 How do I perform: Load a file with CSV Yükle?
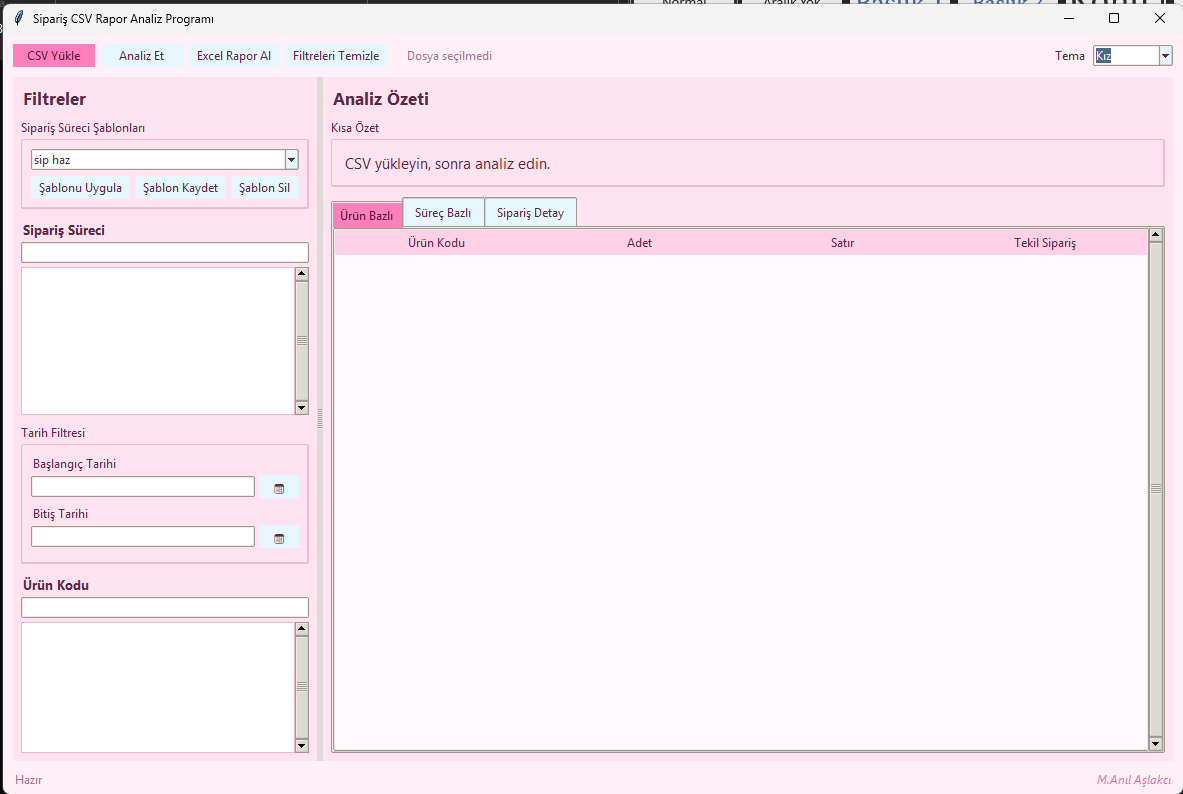[54, 56]
